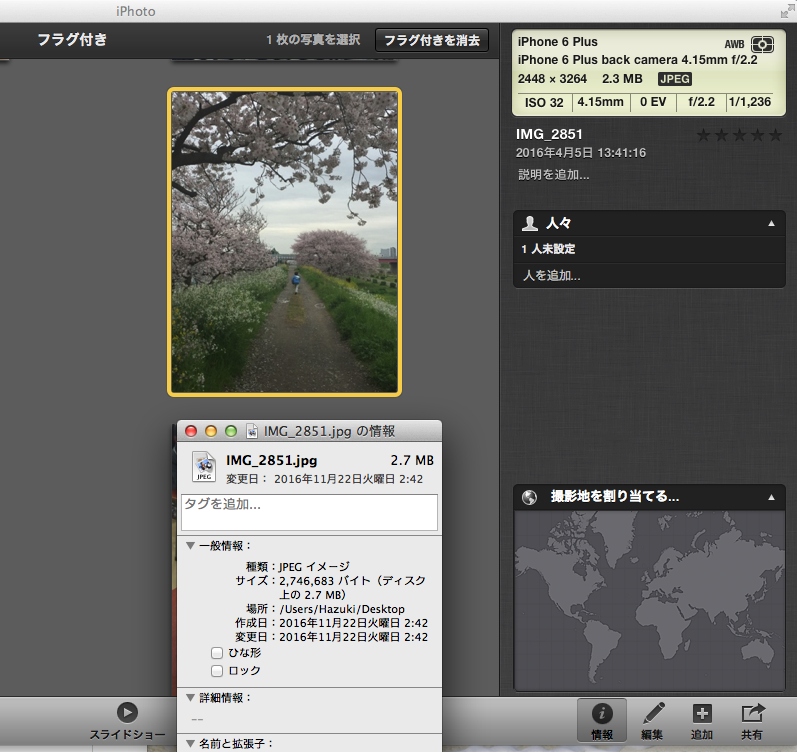The height and width of the screenshot is (752, 797).
Task: Collapse the 一般情報 section
Action: 190,546
